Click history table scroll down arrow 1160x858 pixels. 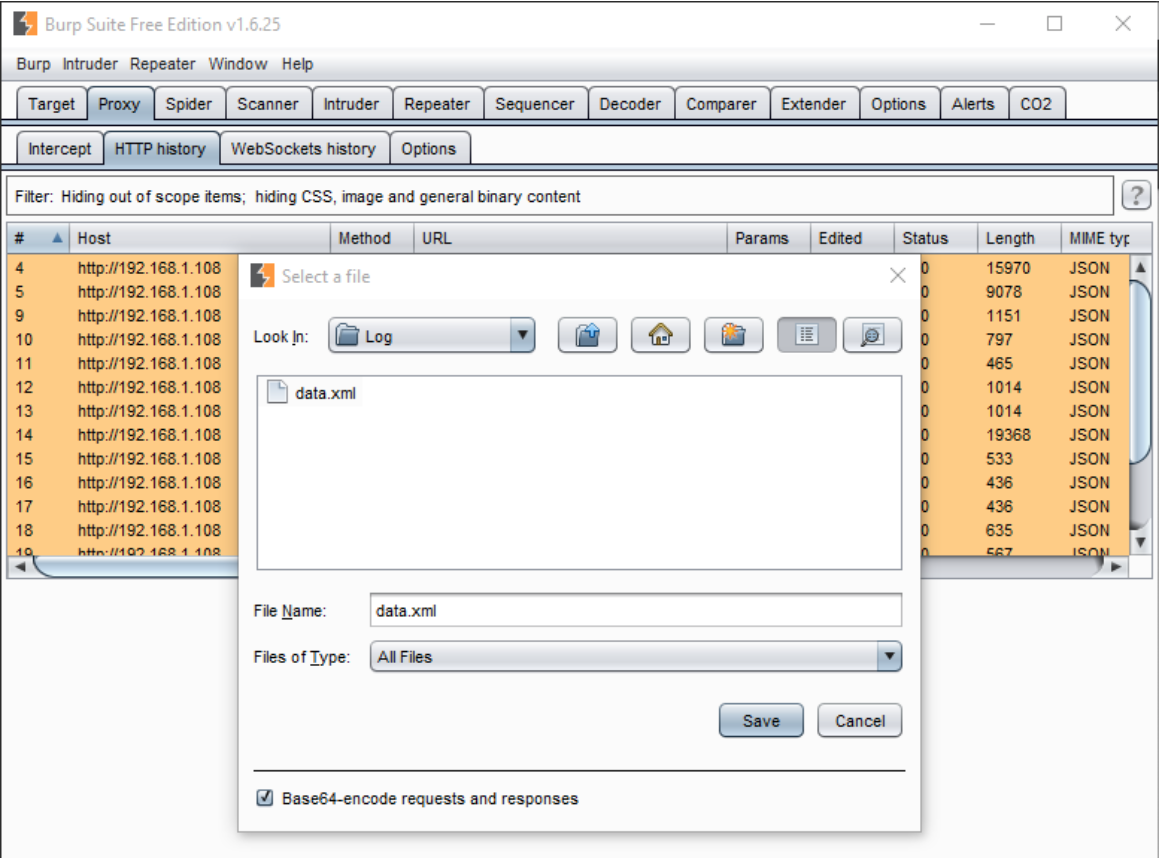pyautogui.click(x=1141, y=542)
